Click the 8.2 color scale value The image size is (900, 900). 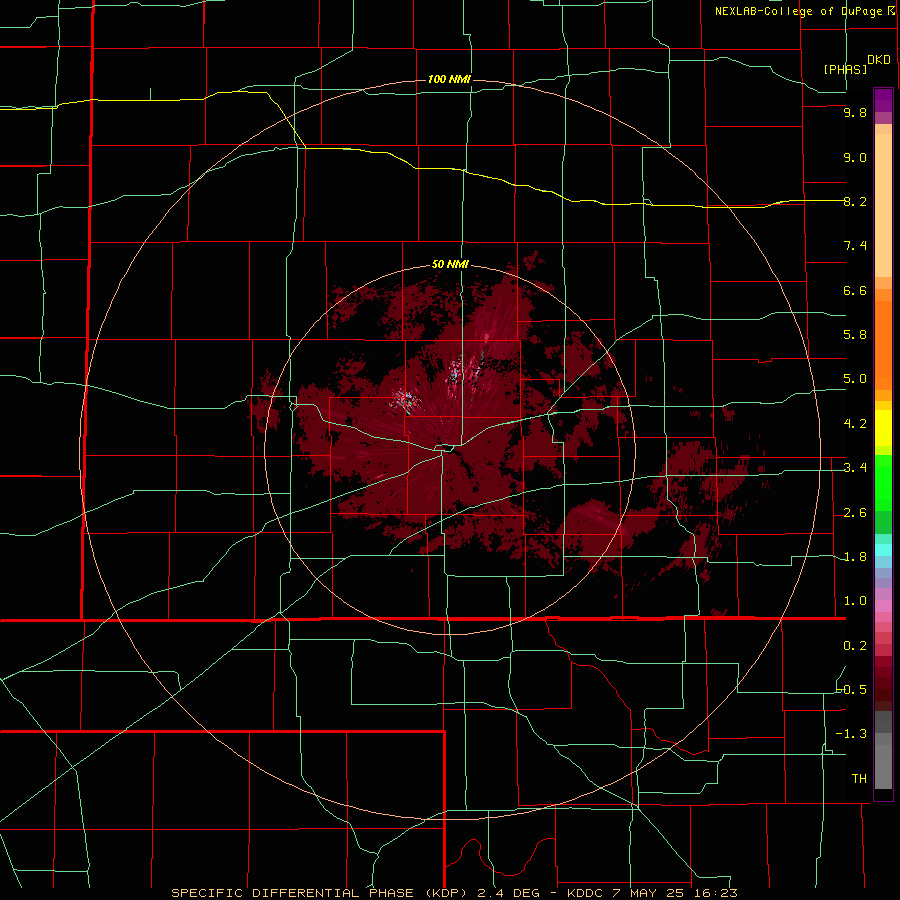855,201
